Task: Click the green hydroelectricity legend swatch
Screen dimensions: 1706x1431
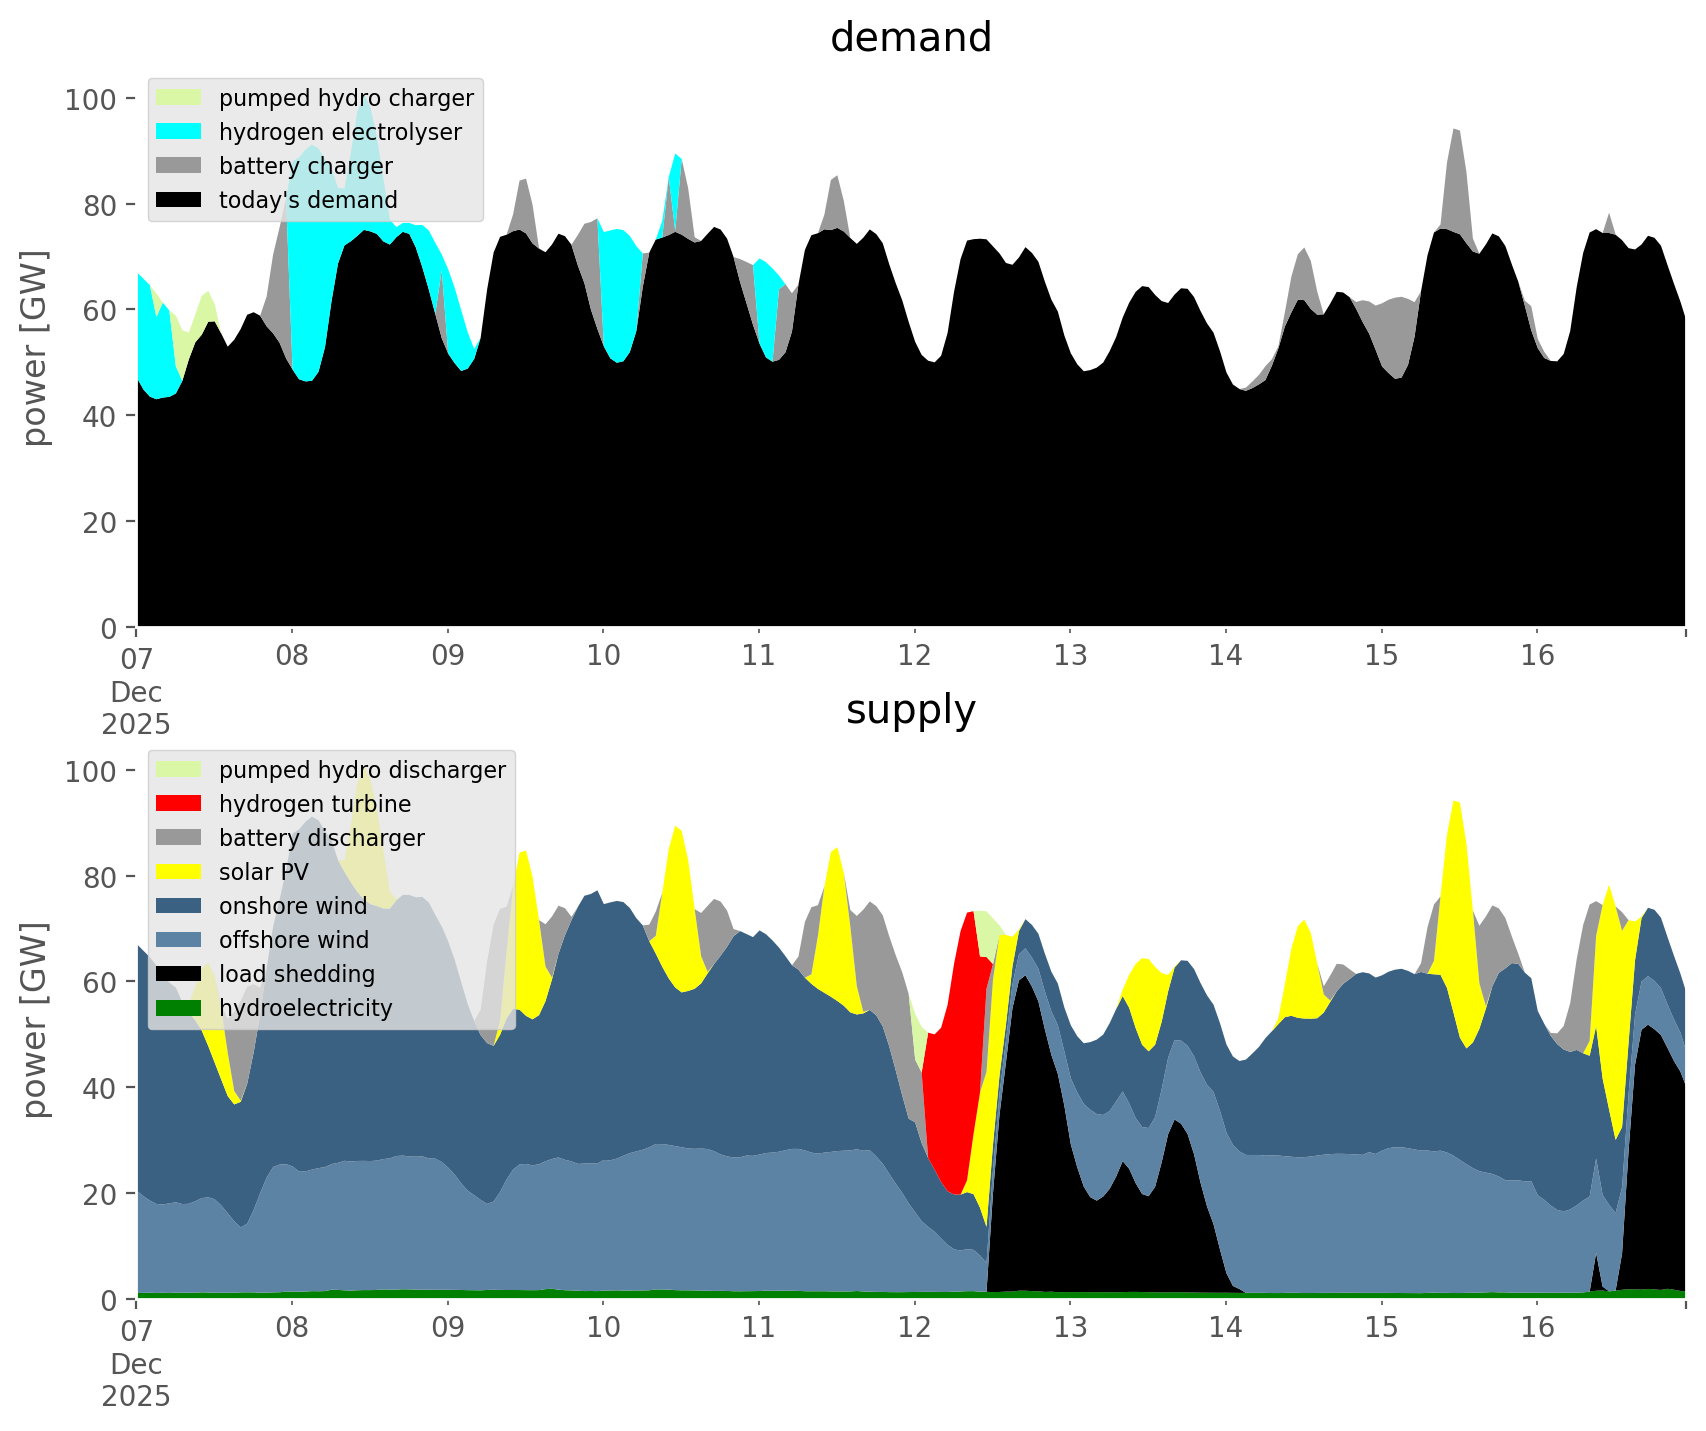Action: [x=179, y=1008]
